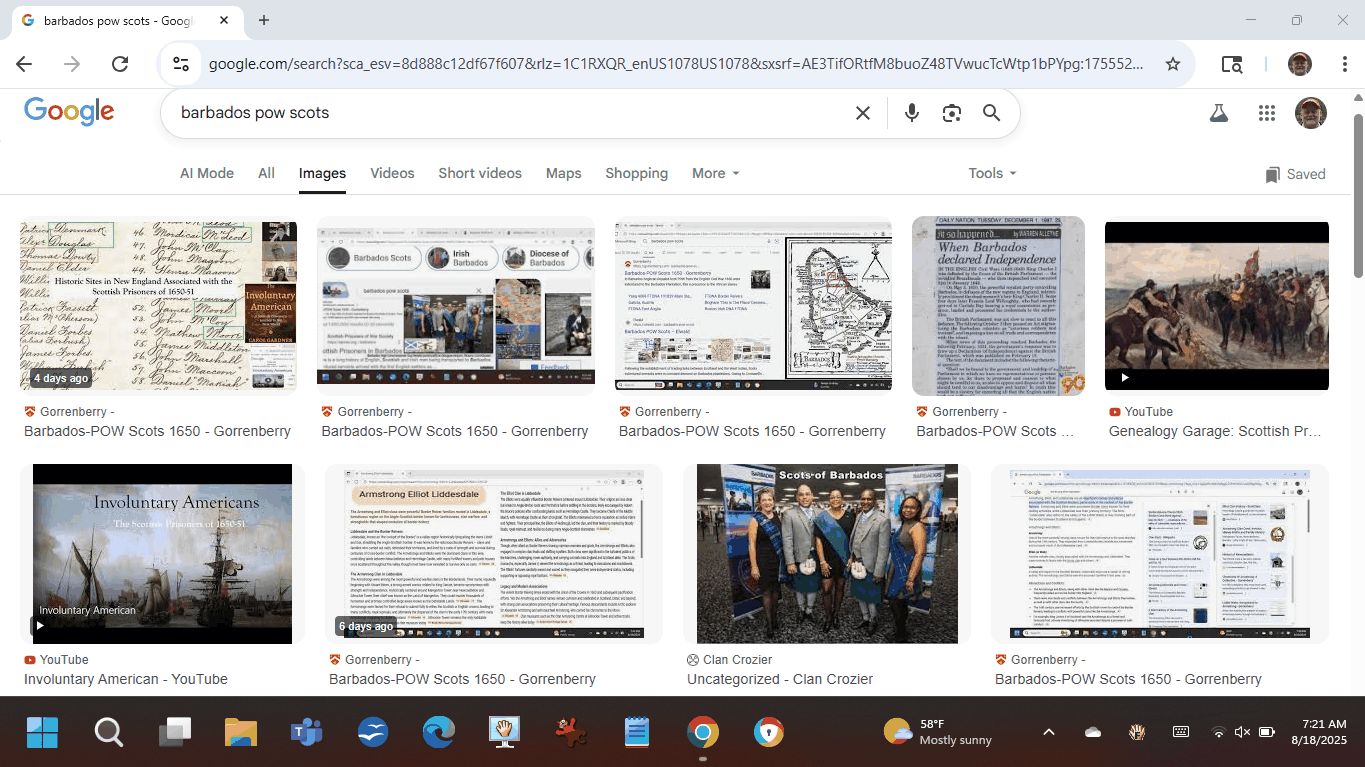Reload the current page

(x=120, y=64)
